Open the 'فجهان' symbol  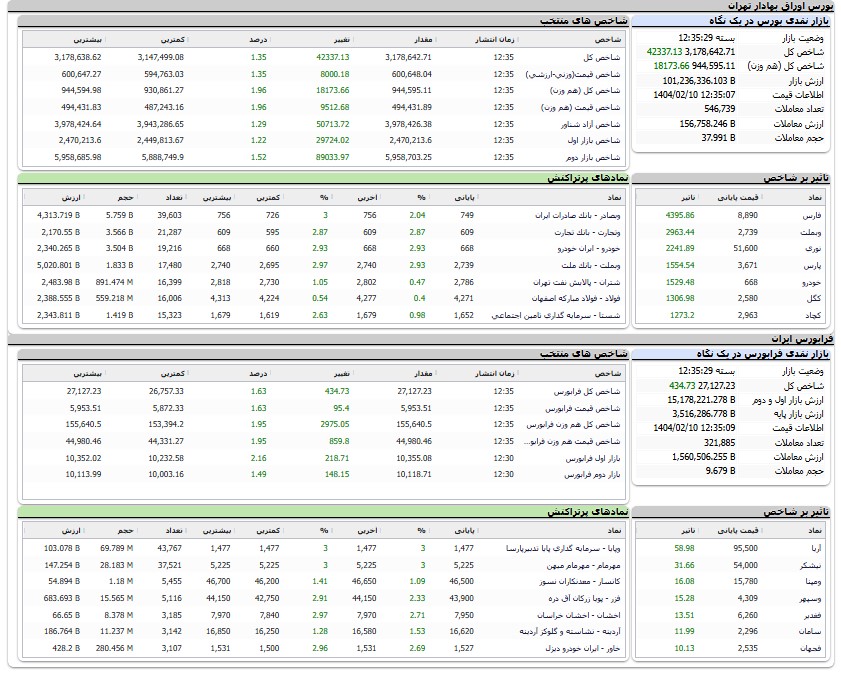point(810,649)
